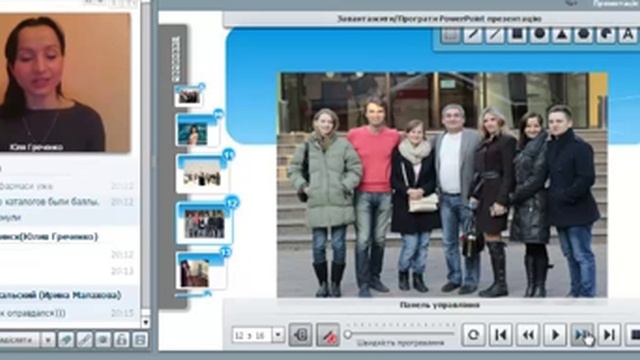Viewport: 640px width, 360px height.
Task: Open the slide number dropdown arrow
Action: pyautogui.click(x=278, y=335)
